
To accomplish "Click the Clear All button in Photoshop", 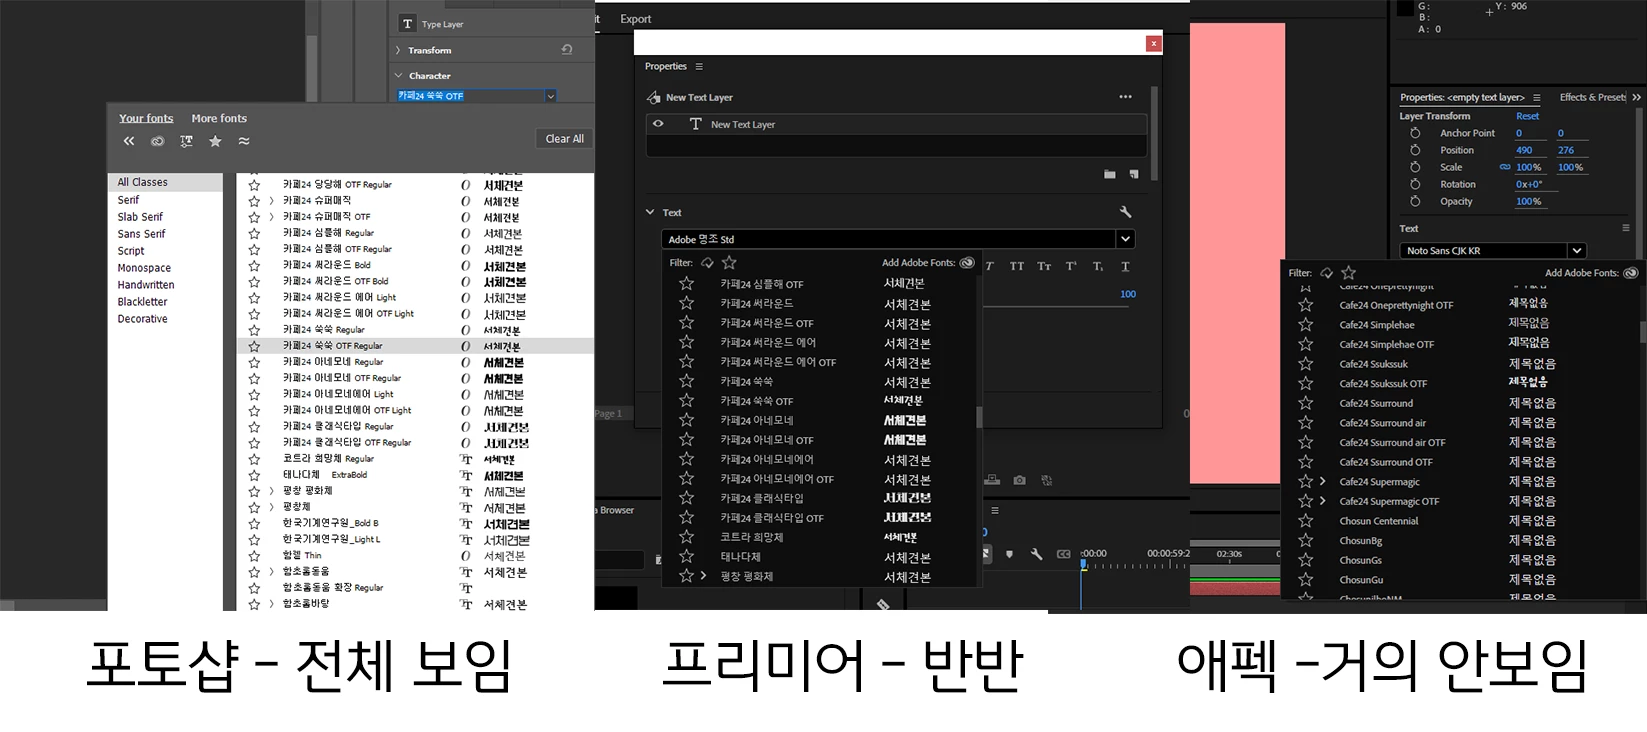I will (564, 139).
